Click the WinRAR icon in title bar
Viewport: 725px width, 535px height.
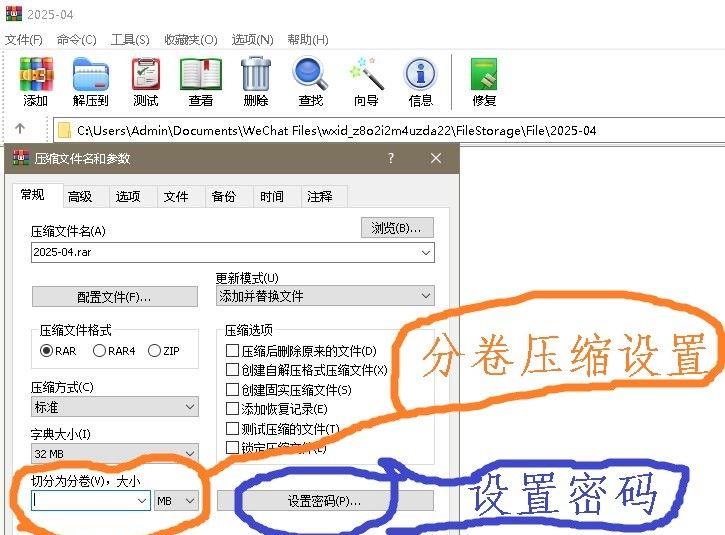click(13, 14)
